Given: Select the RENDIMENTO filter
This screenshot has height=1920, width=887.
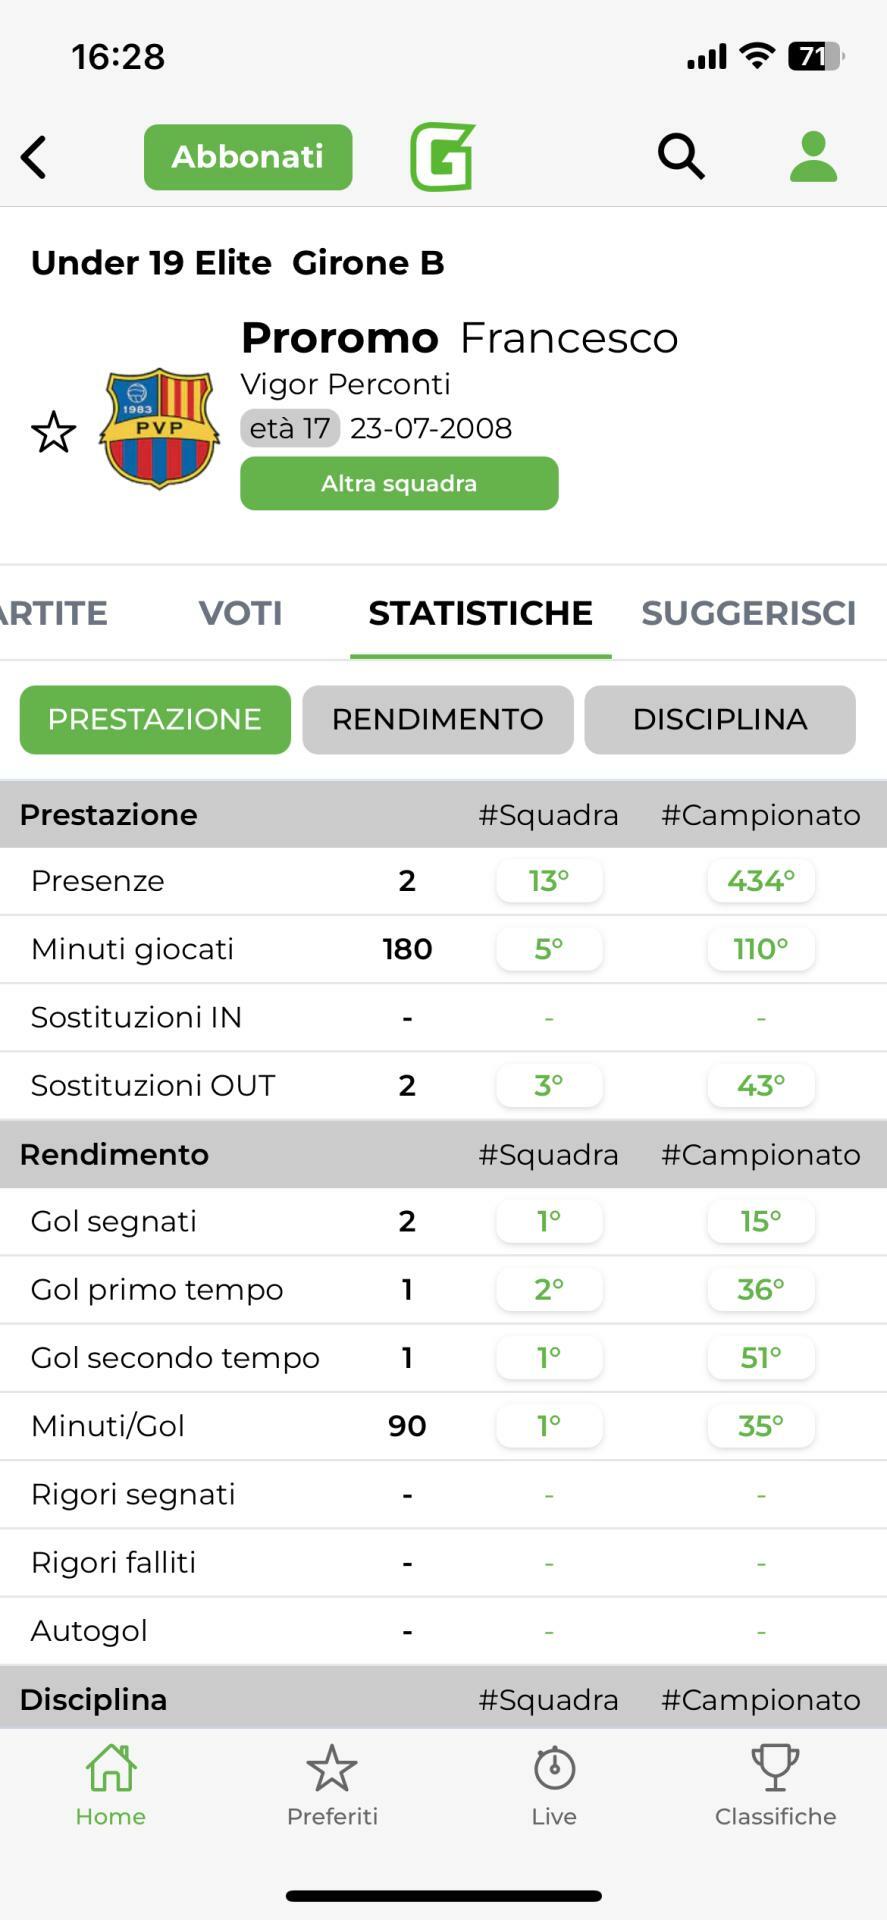Looking at the screenshot, I should (x=438, y=719).
